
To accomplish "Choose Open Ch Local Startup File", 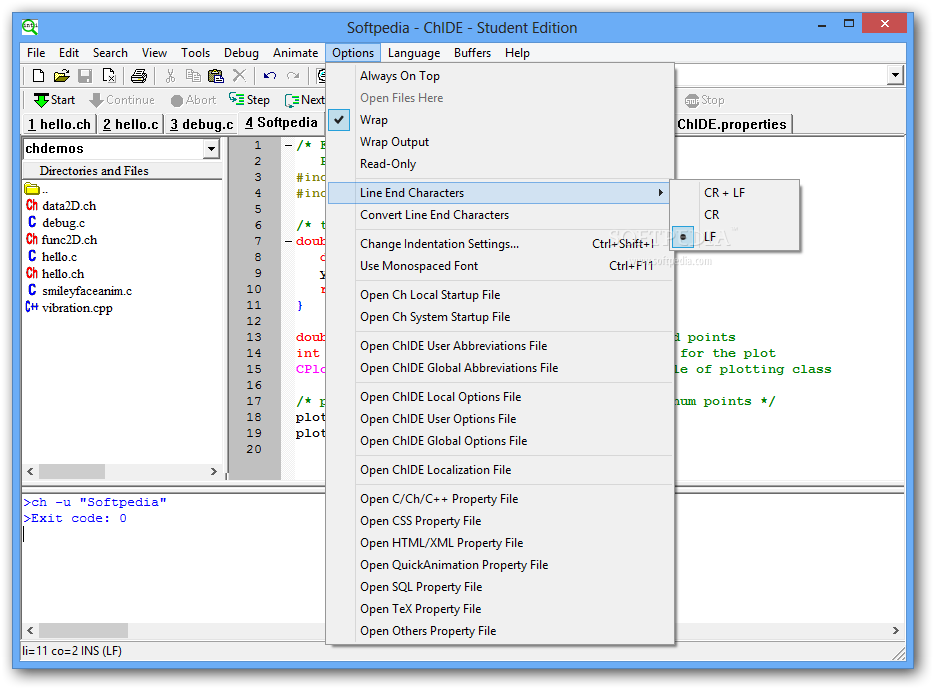I will pos(501,295).
